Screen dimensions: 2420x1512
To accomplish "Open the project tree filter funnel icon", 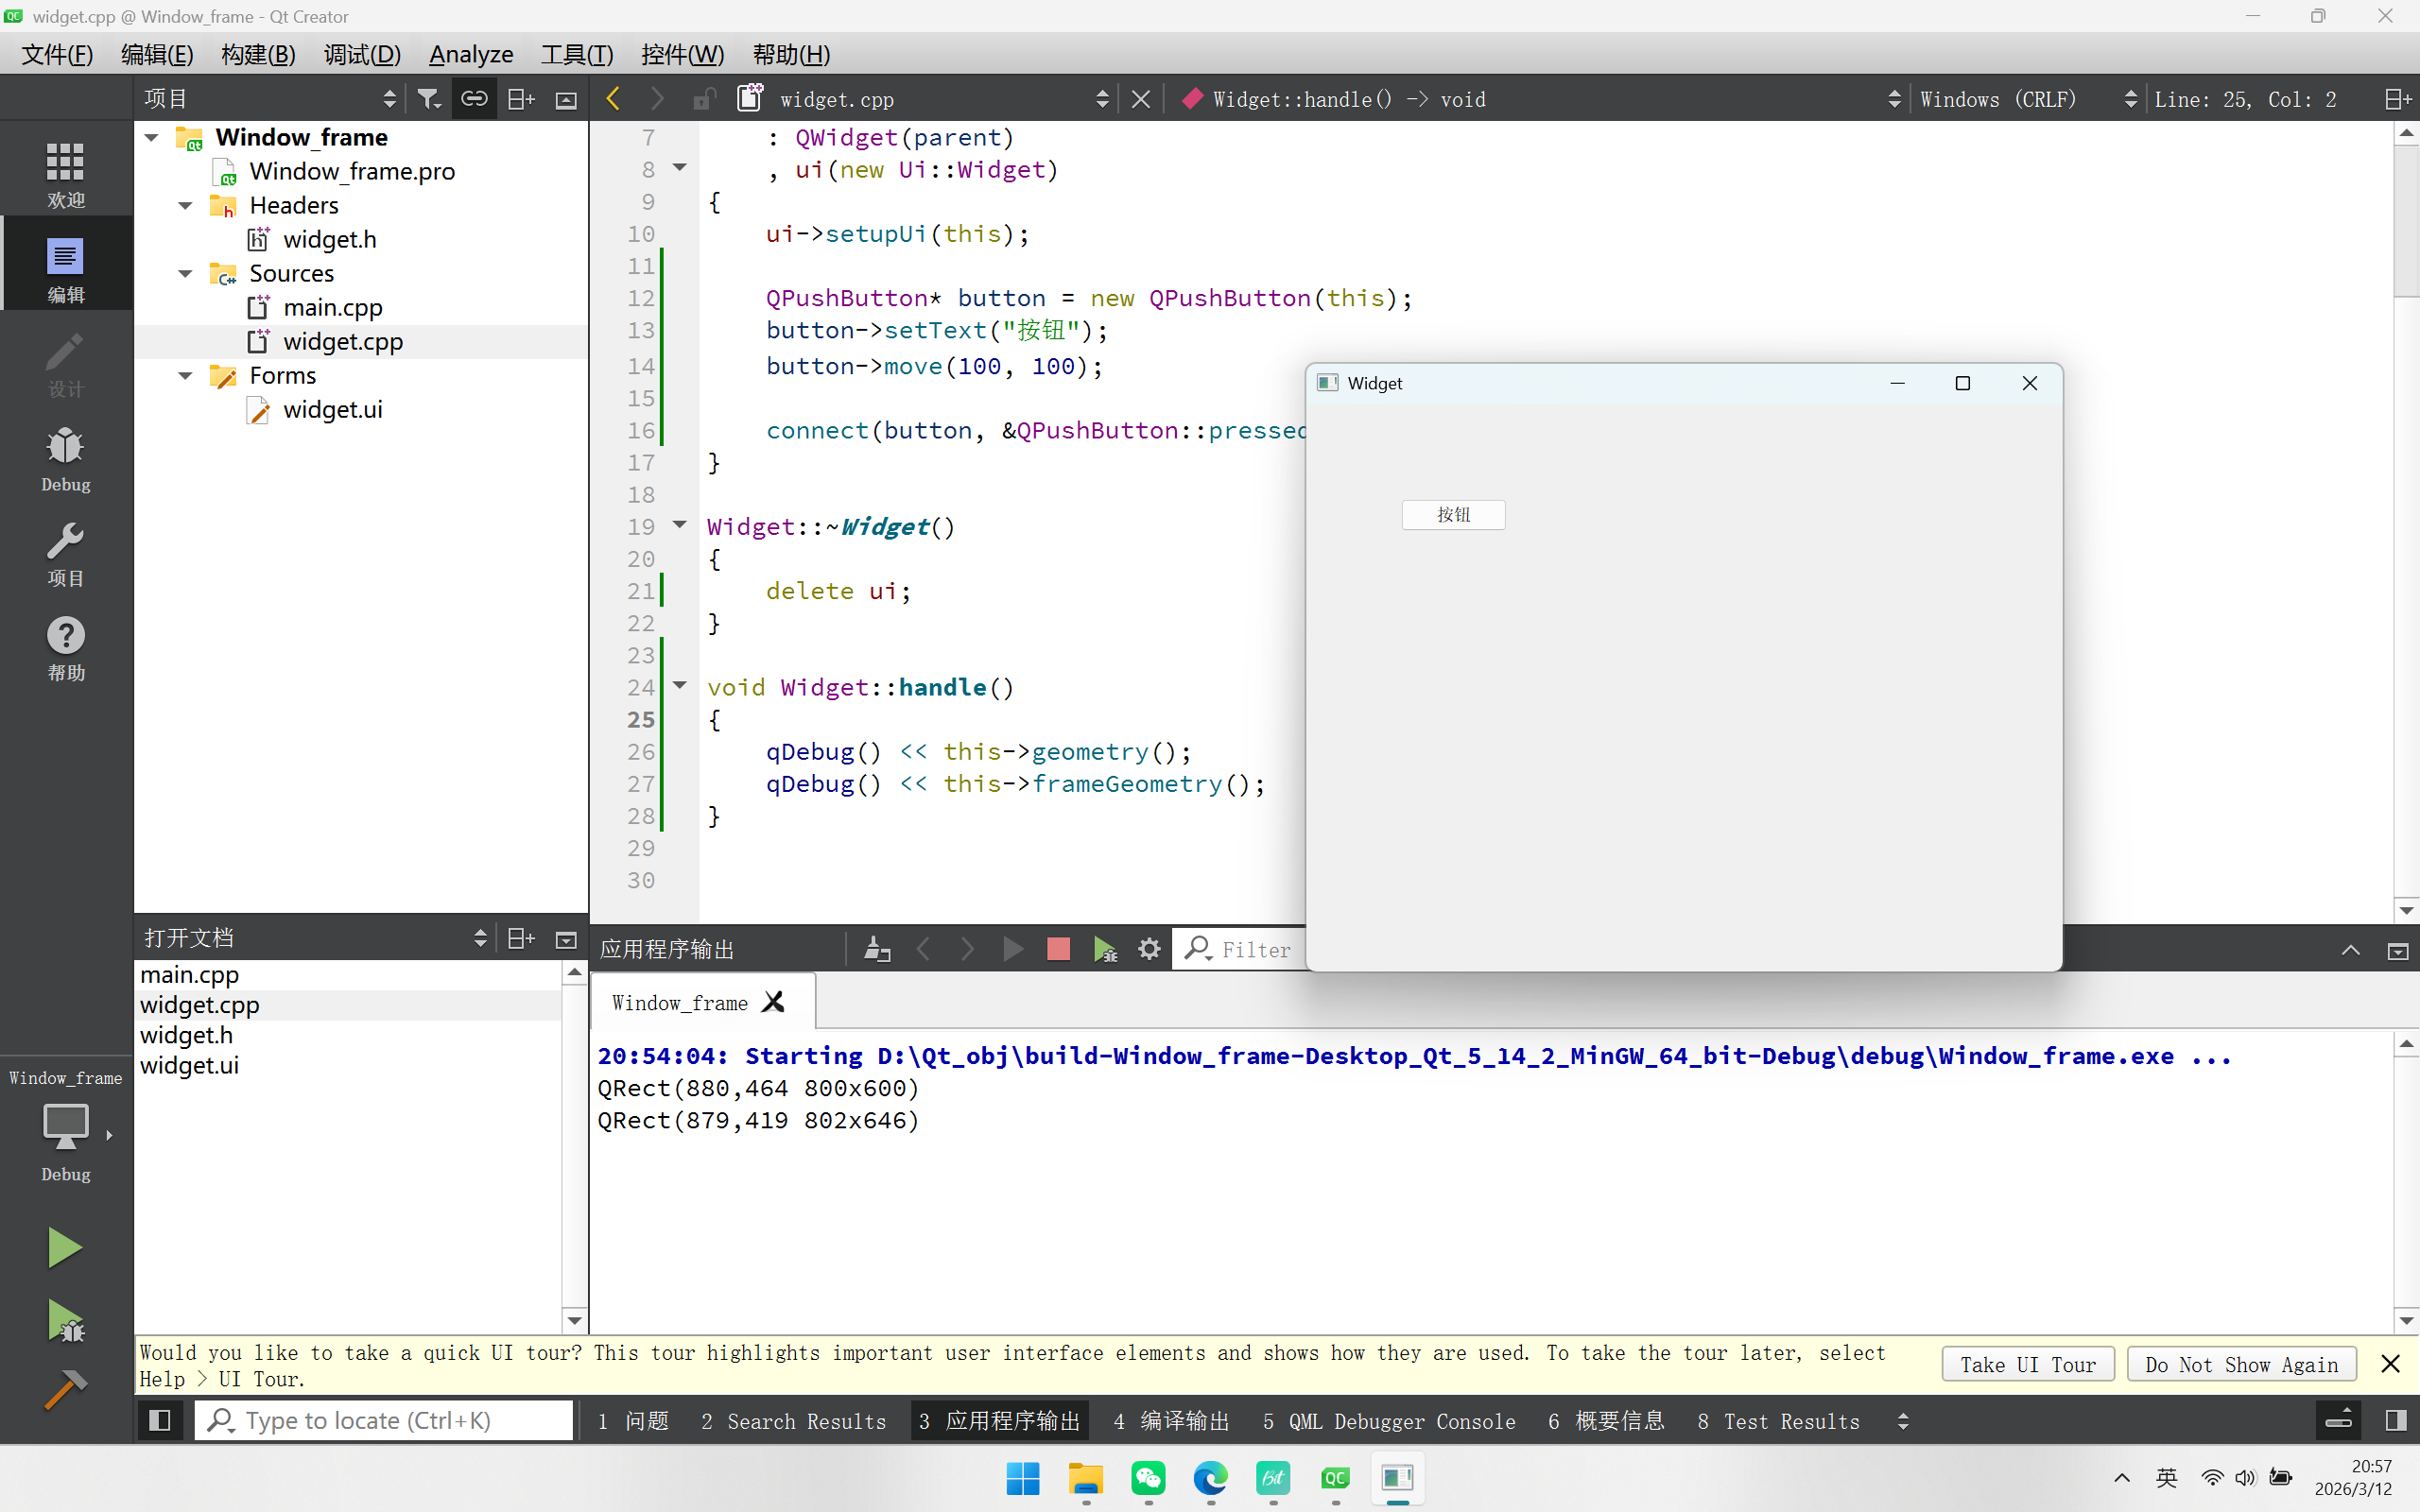I will point(428,99).
